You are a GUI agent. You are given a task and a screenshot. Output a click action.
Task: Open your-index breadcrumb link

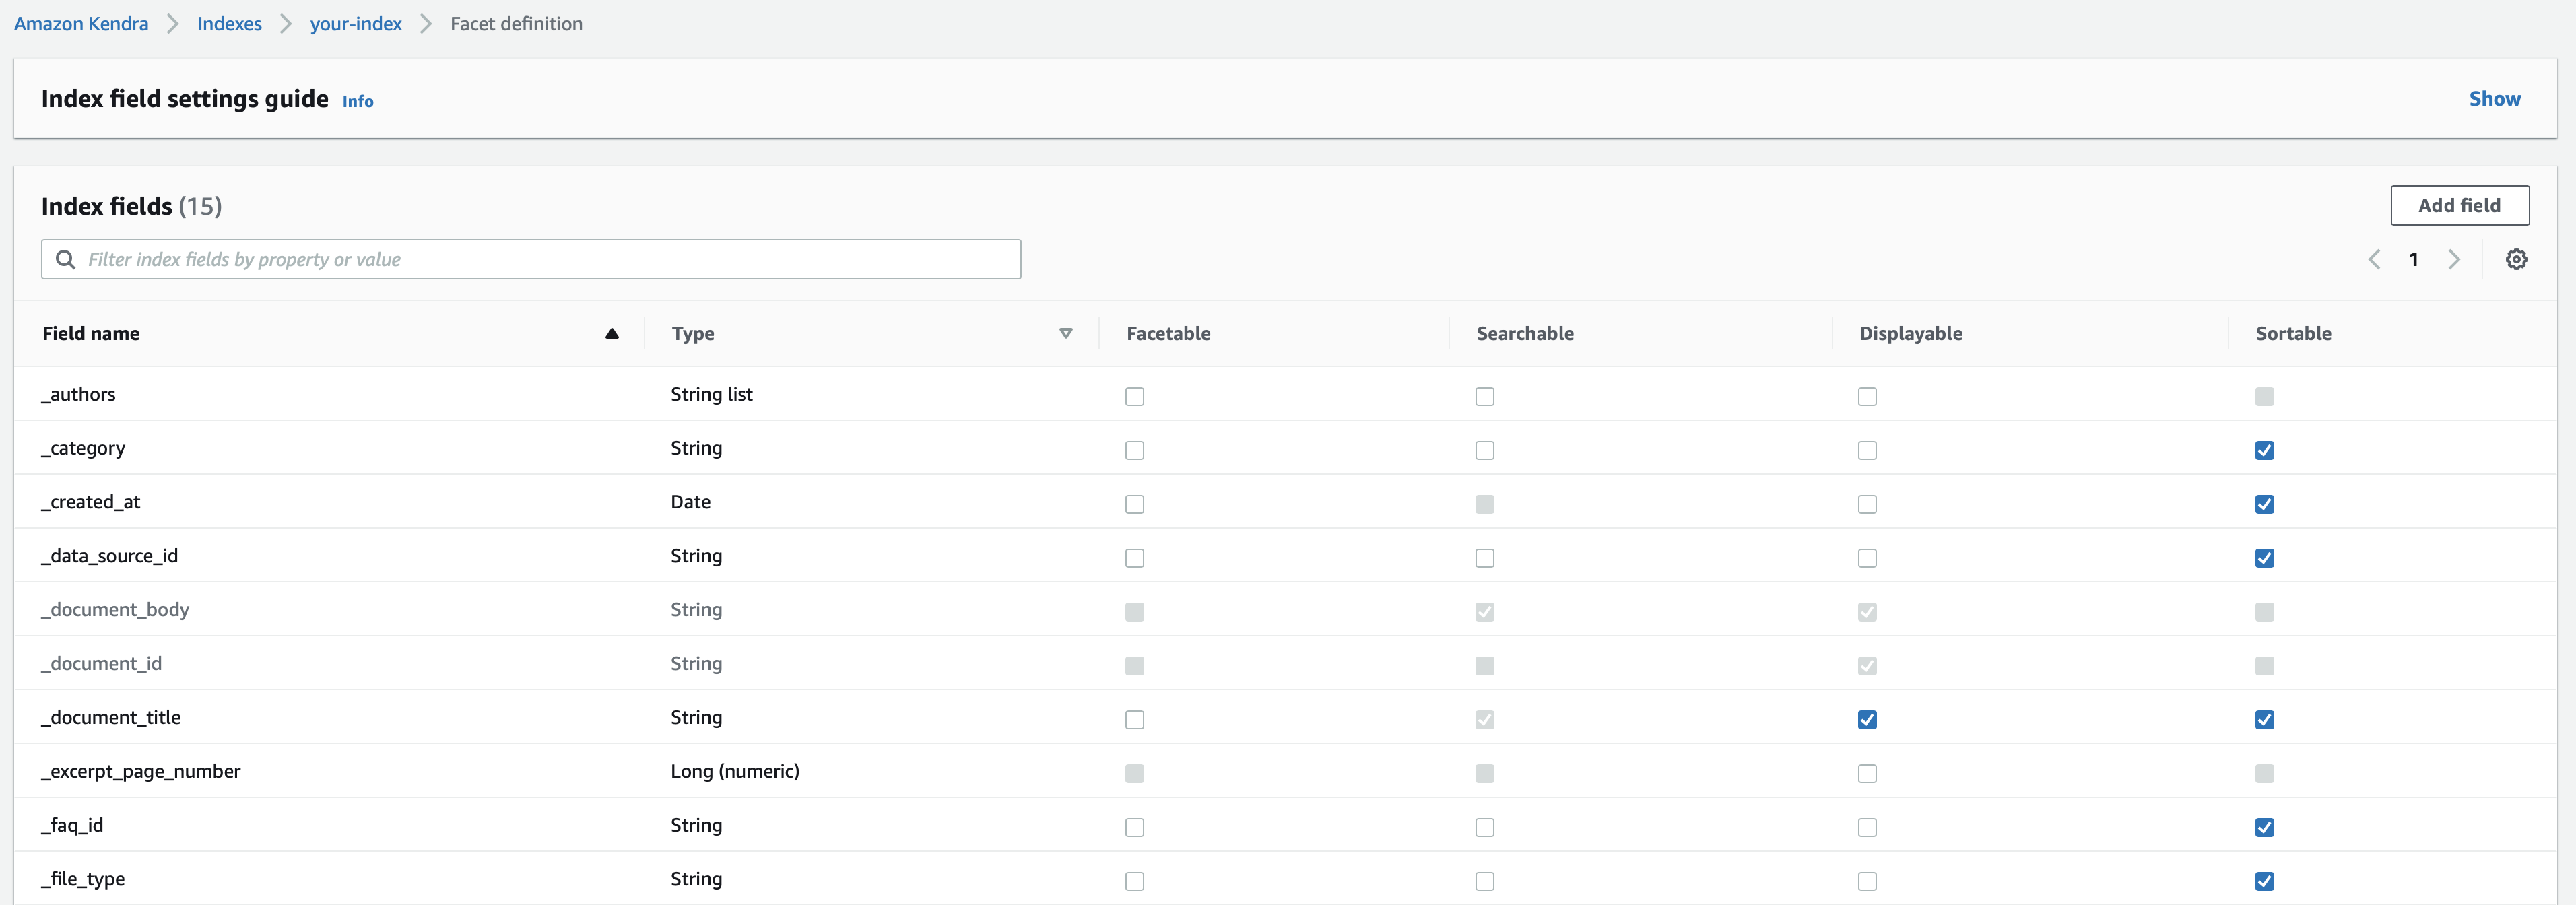coord(355,24)
